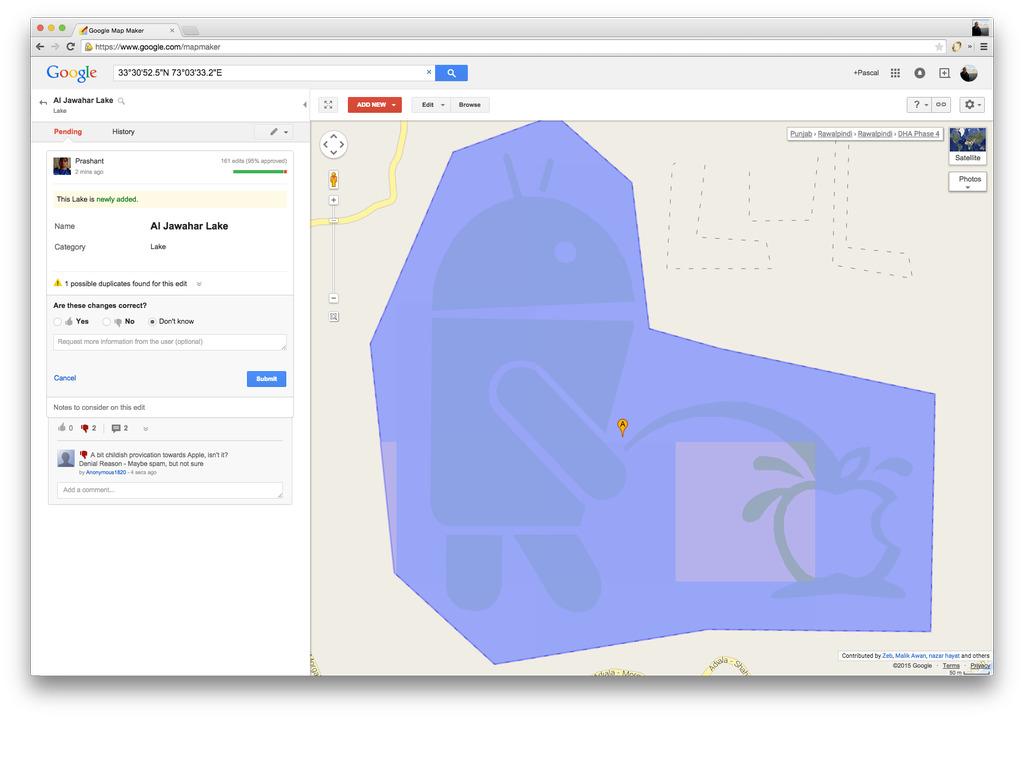Screen dimensions: 1024x769
Task: Open the help question mark dropdown
Action: click(920, 104)
